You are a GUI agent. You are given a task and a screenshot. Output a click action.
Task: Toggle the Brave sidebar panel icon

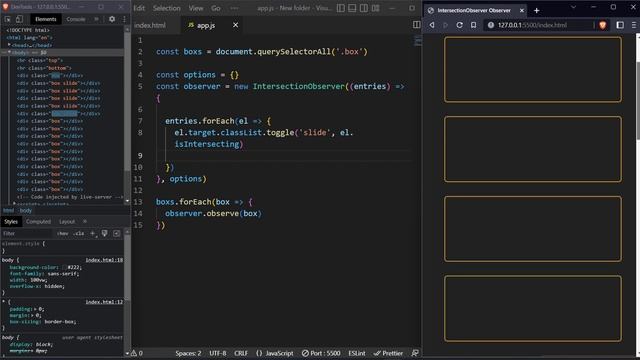pyautogui.click(x=620, y=25)
